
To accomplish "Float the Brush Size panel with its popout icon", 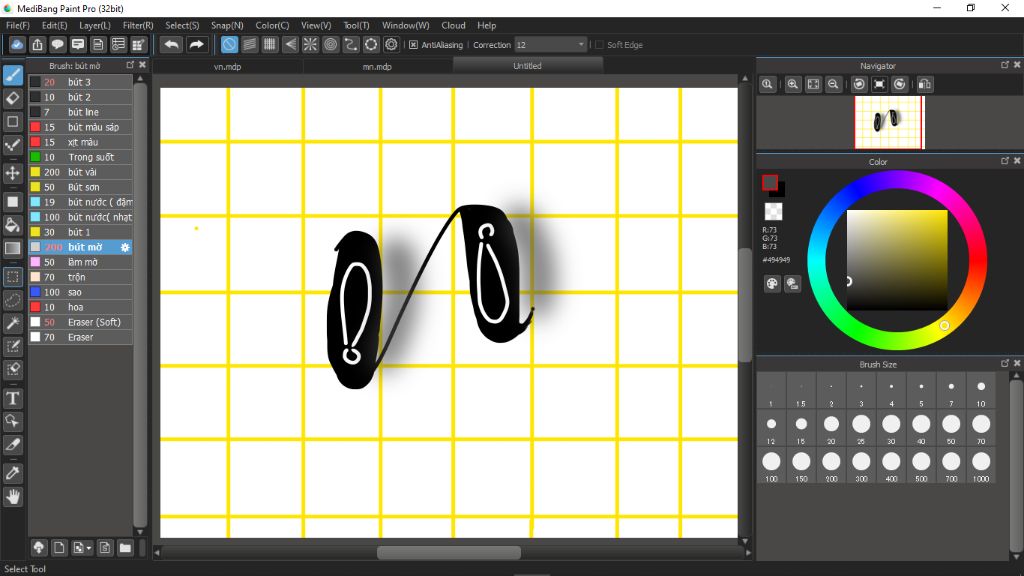I will (x=1004, y=363).
